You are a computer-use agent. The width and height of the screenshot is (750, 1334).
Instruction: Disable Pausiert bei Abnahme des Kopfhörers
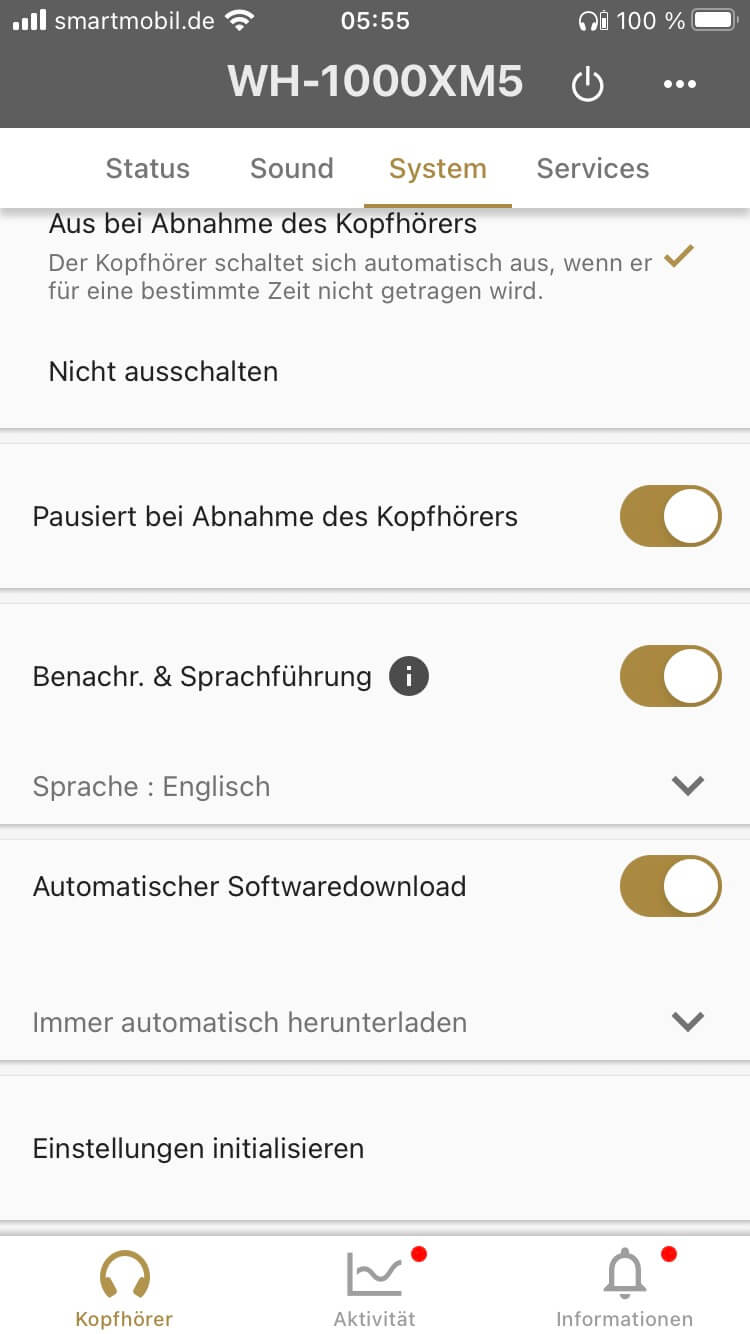click(x=670, y=516)
